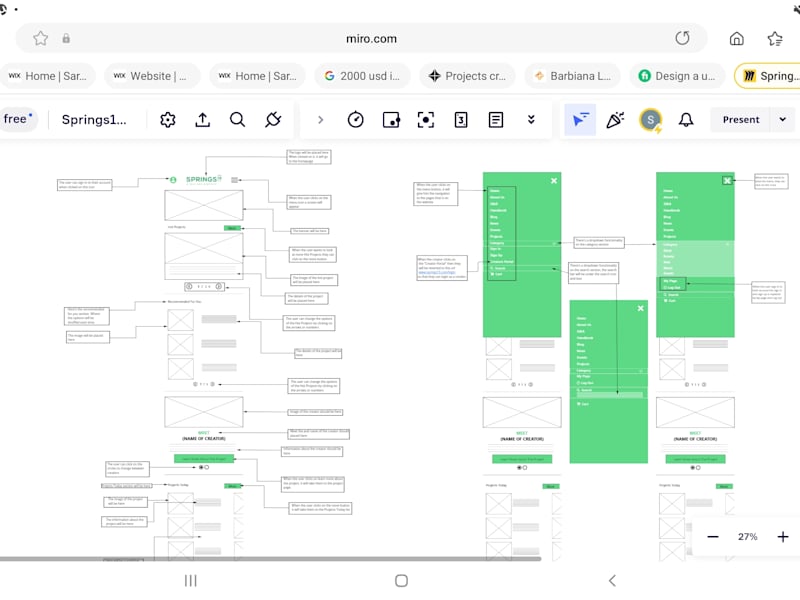Open the 27% zoom level menu
The image size is (800, 600).
747,537
